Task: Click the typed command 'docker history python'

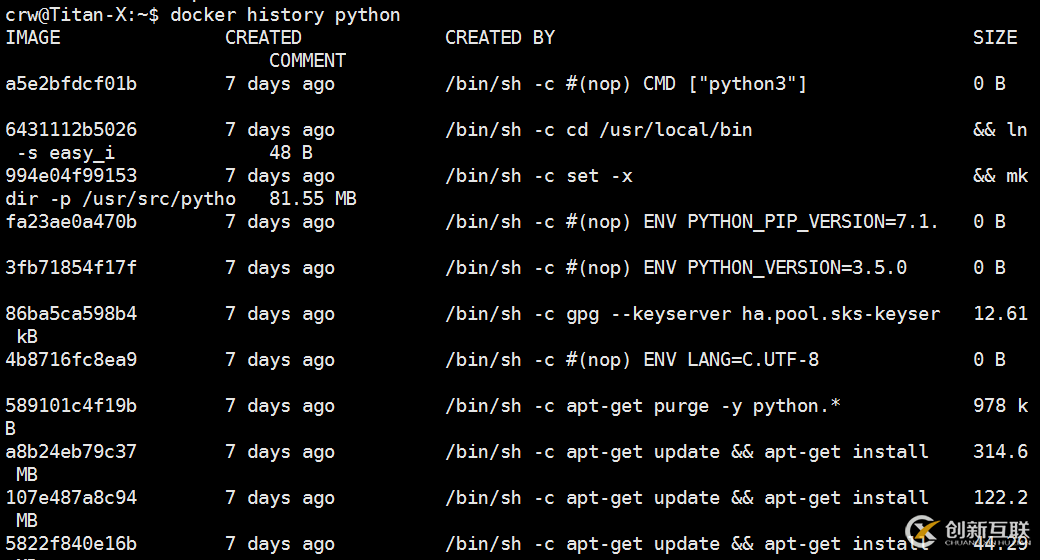Action: [x=285, y=15]
